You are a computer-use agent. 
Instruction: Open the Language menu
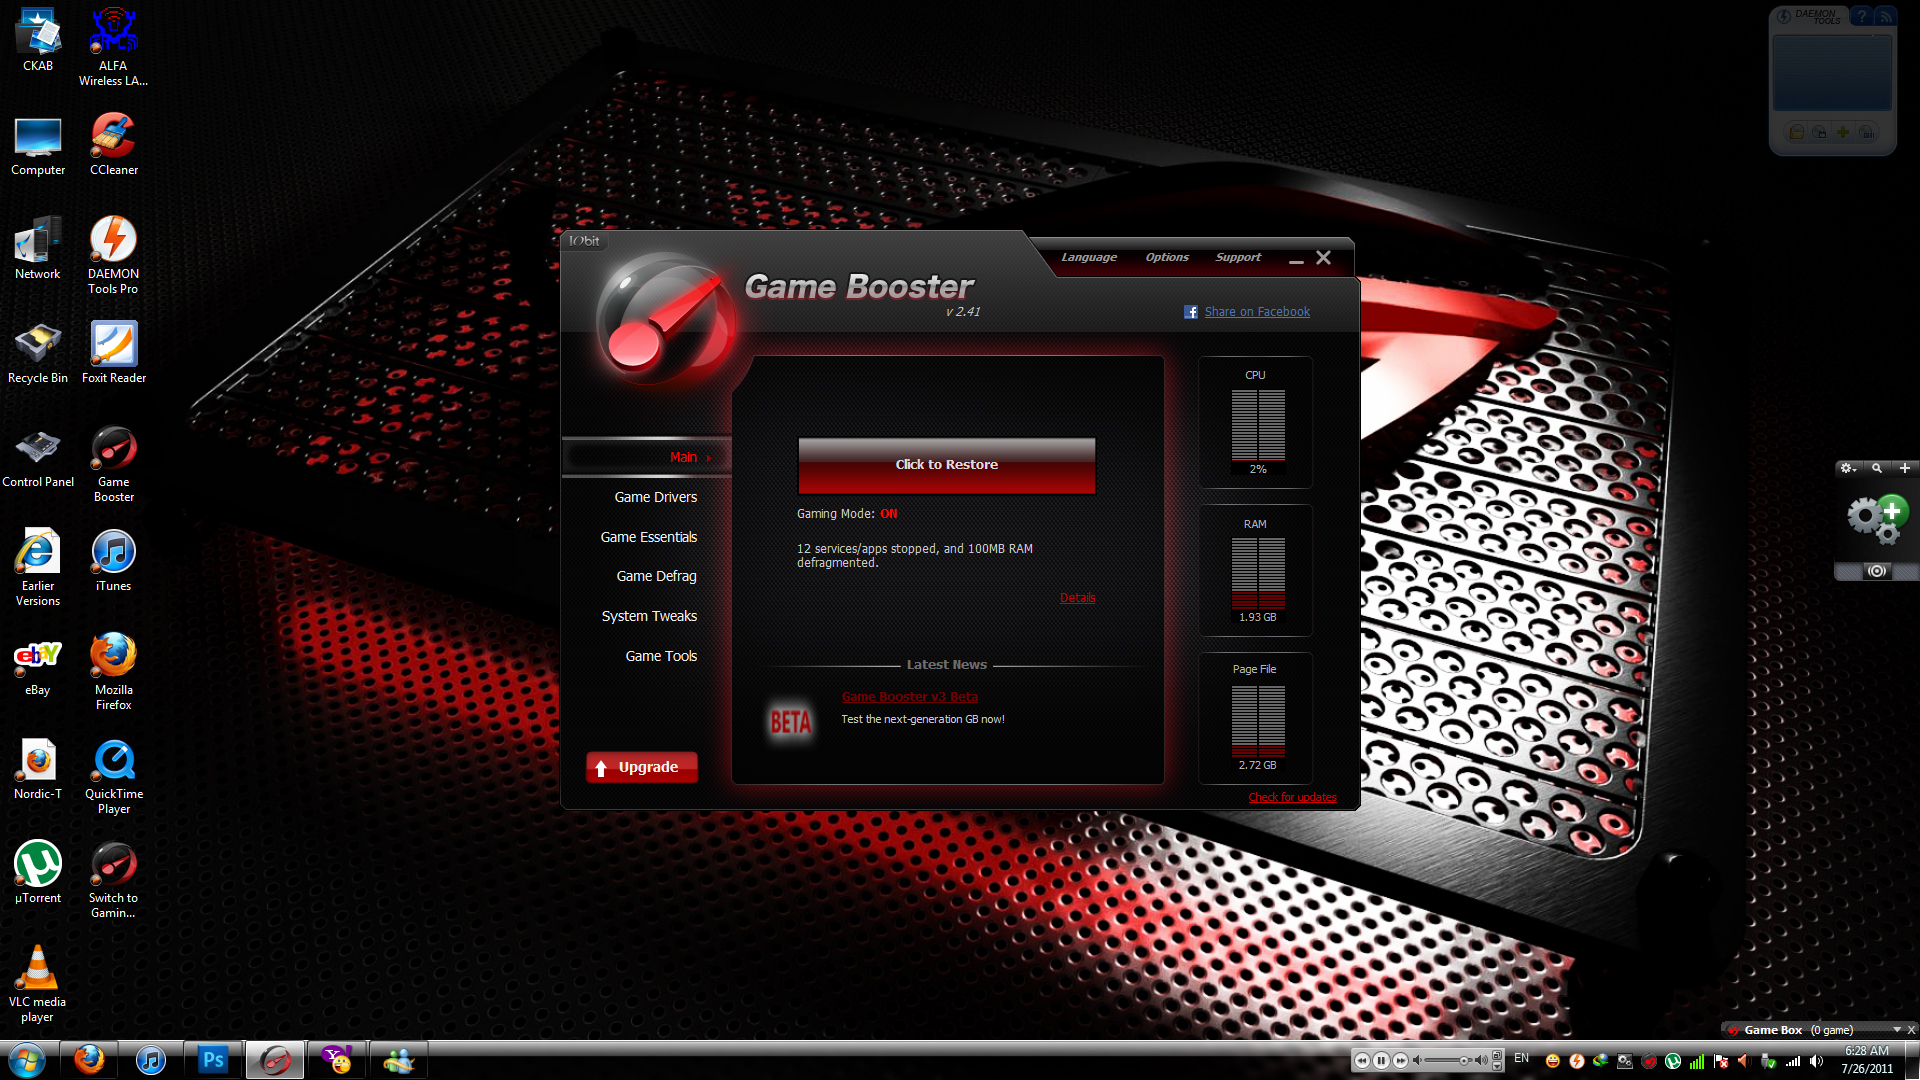(1089, 256)
